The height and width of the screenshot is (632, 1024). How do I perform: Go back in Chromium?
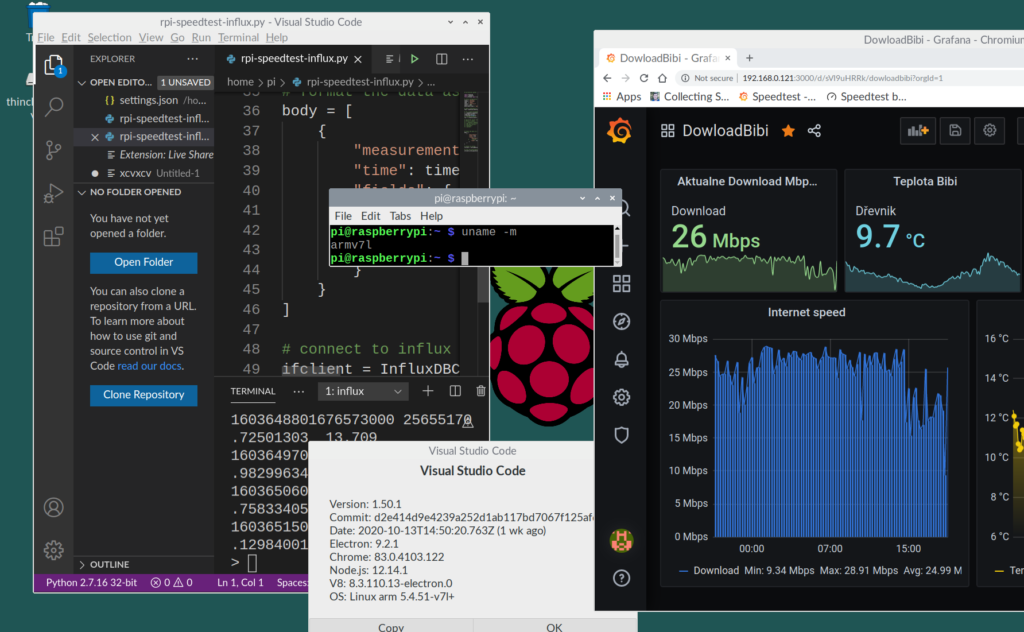coord(607,78)
